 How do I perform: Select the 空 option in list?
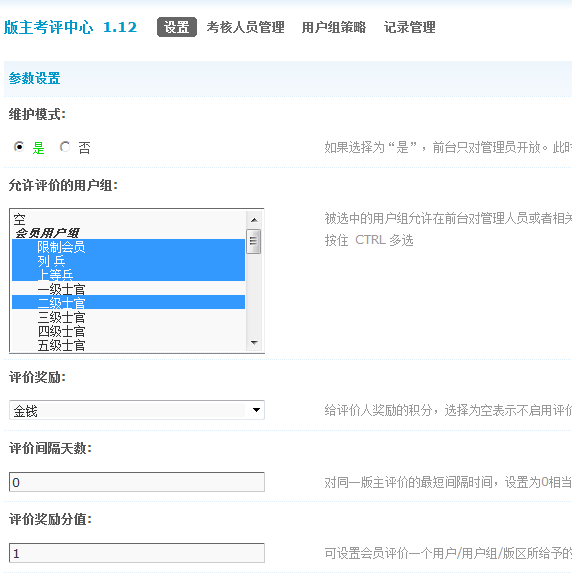click(x=128, y=219)
